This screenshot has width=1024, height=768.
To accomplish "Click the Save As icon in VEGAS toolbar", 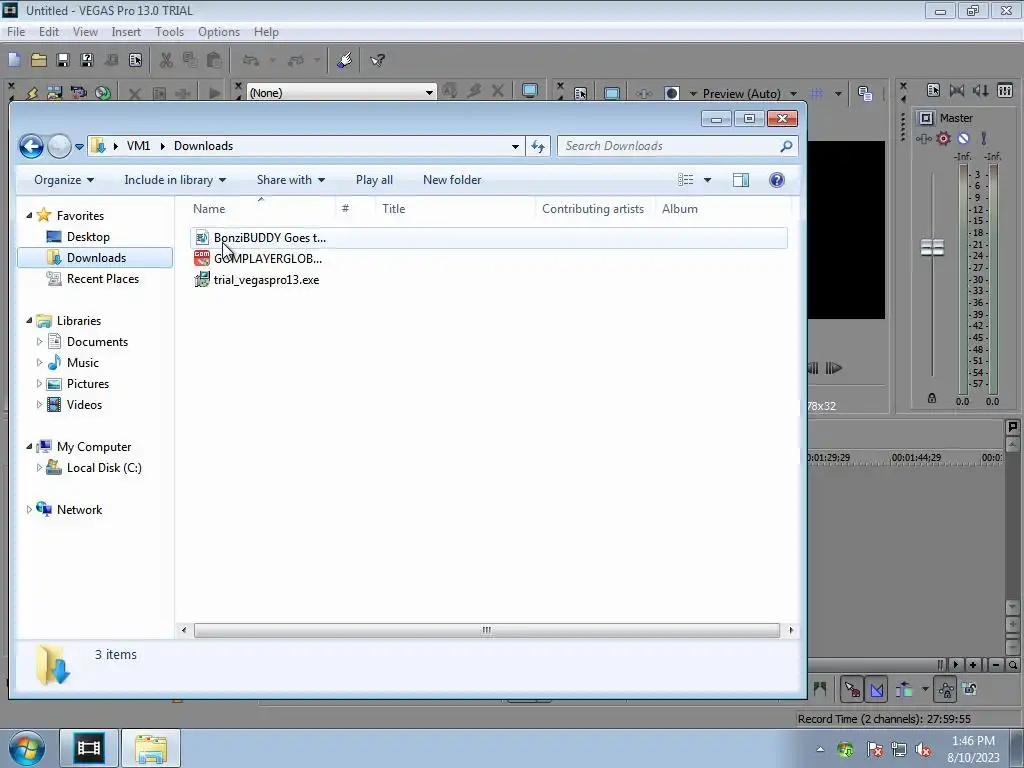I will [x=87, y=60].
